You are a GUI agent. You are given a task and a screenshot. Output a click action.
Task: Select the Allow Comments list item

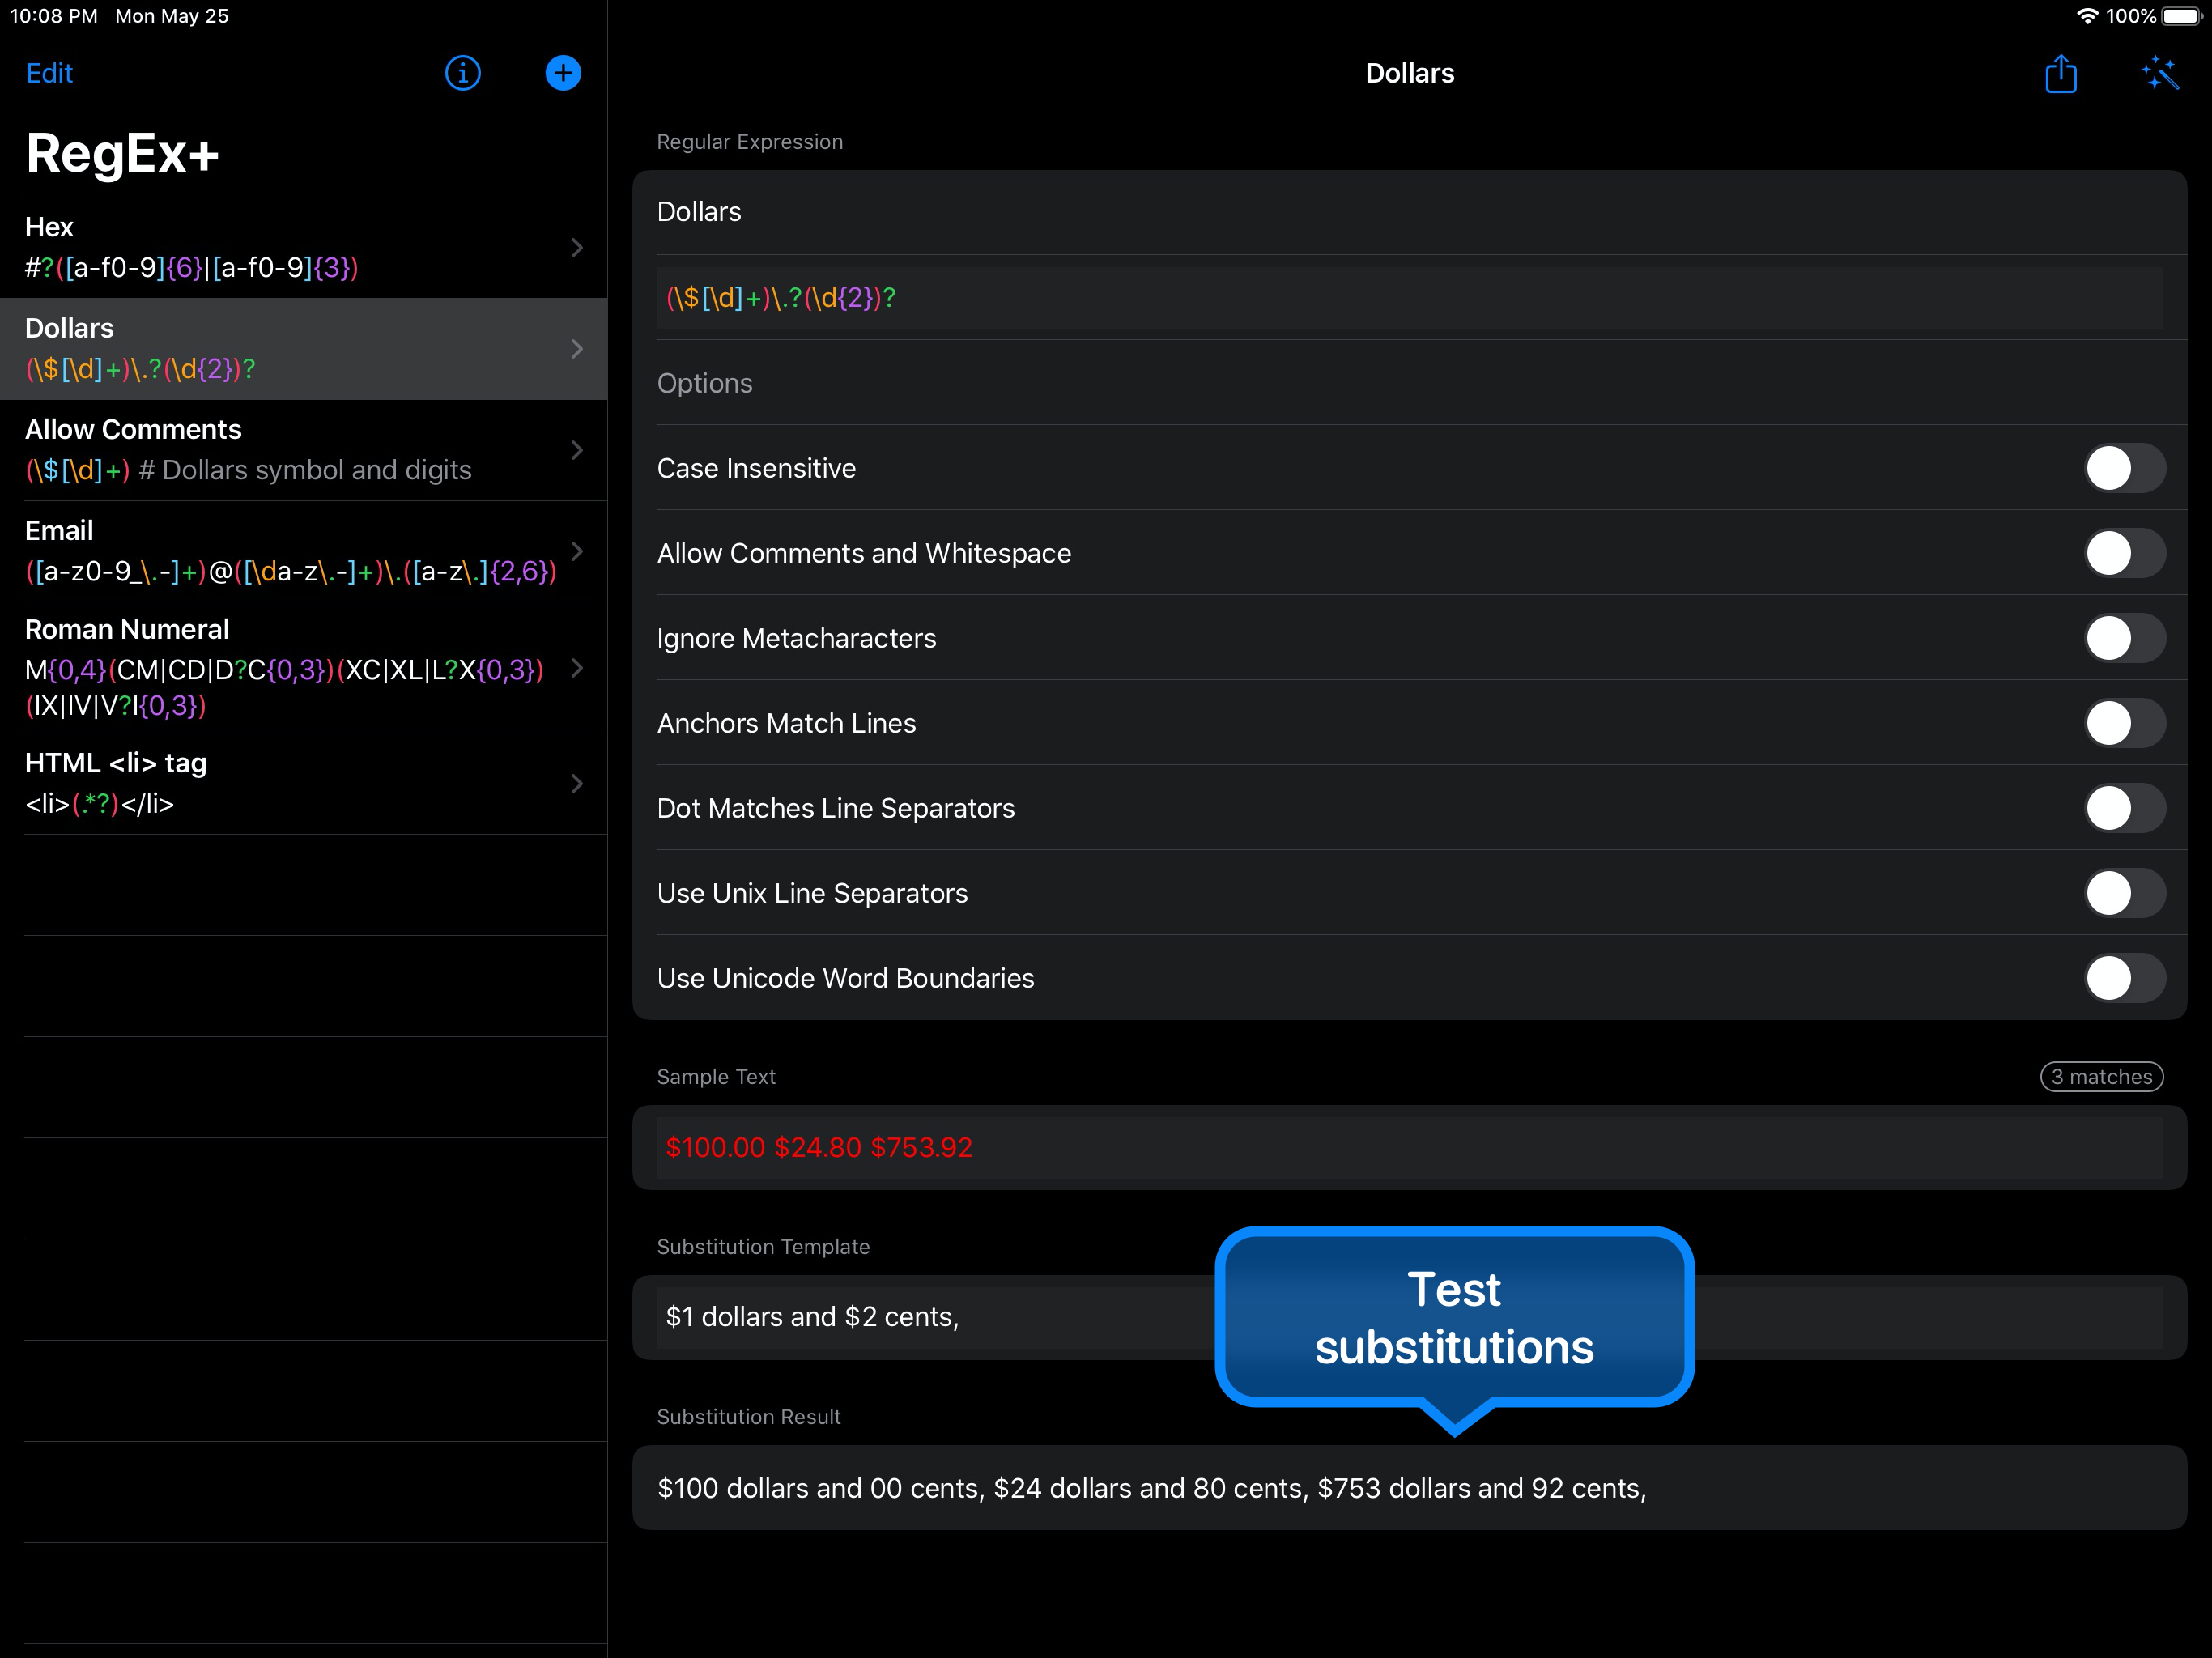pos(290,450)
